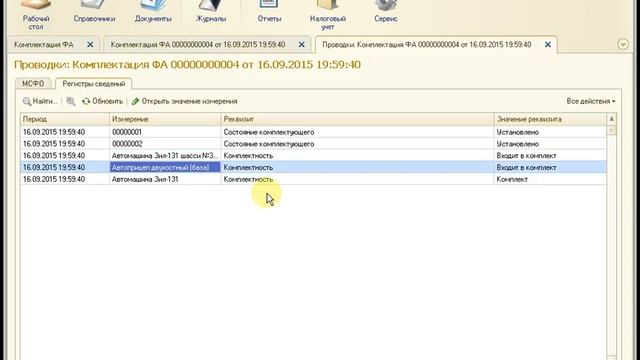Click Комплектность in the Автоприцеп row
This screenshot has width=640, height=360.
(x=248, y=167)
